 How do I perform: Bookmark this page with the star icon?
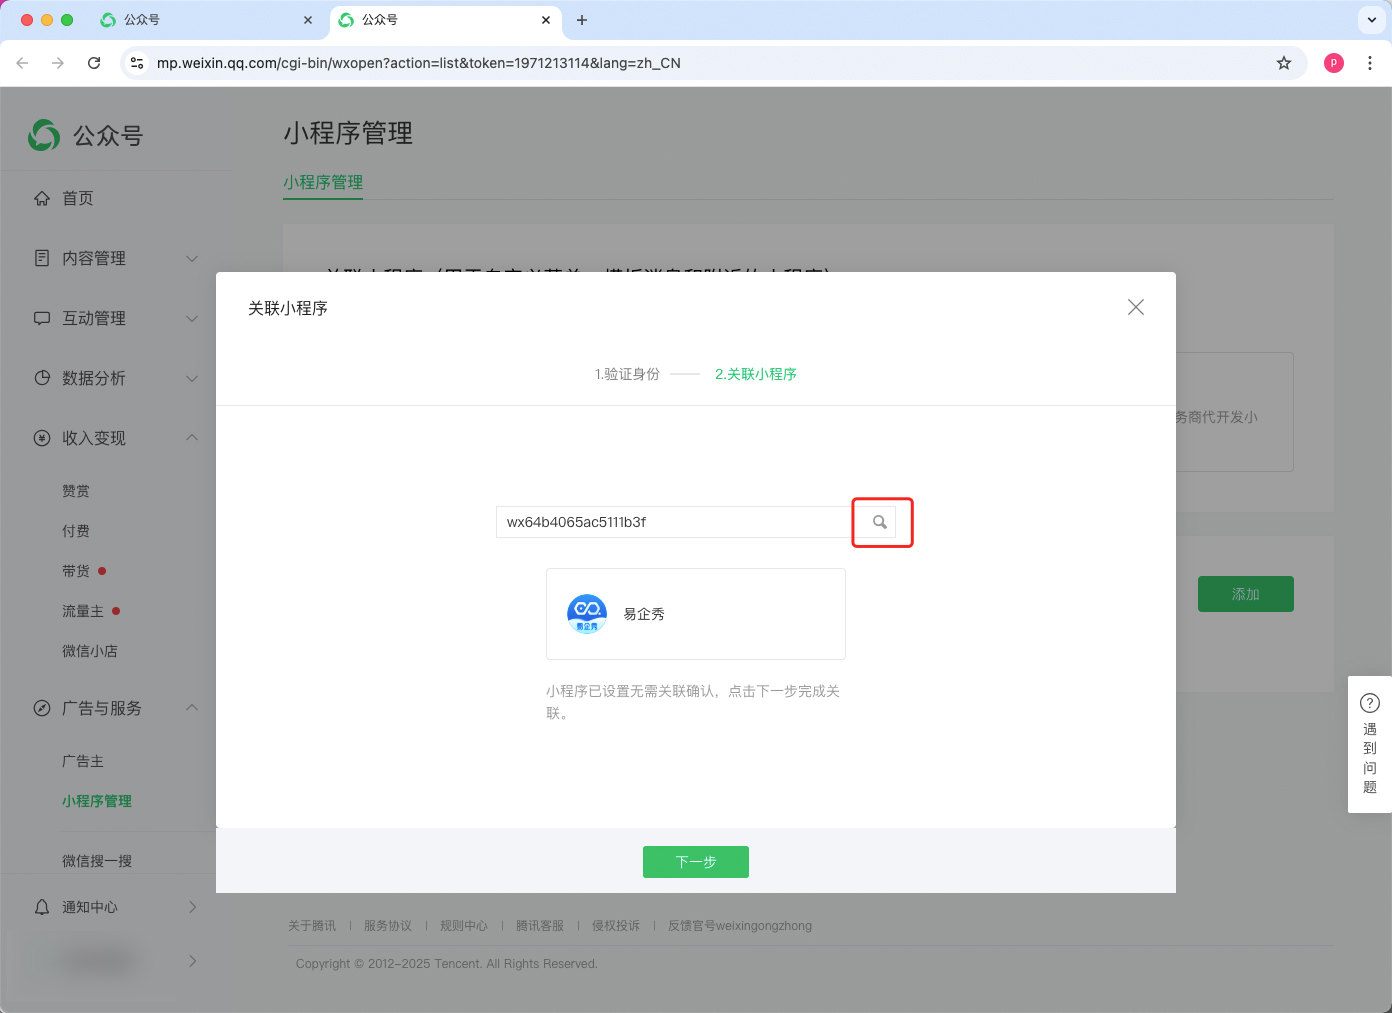point(1284,63)
